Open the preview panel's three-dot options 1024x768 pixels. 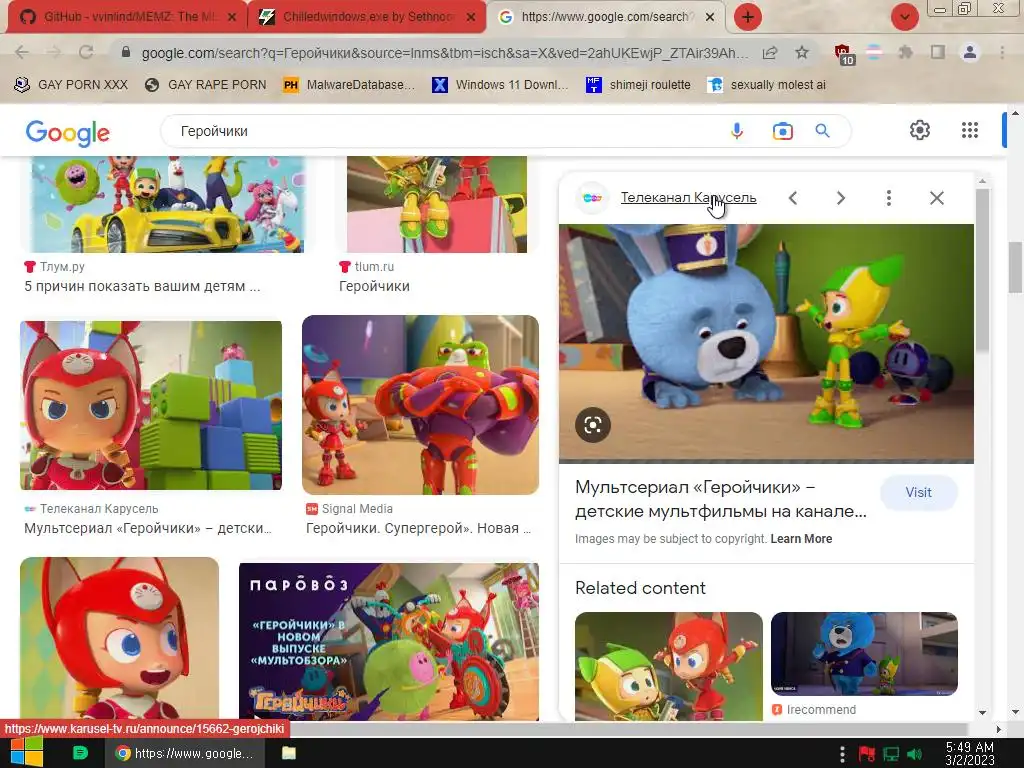tap(889, 198)
